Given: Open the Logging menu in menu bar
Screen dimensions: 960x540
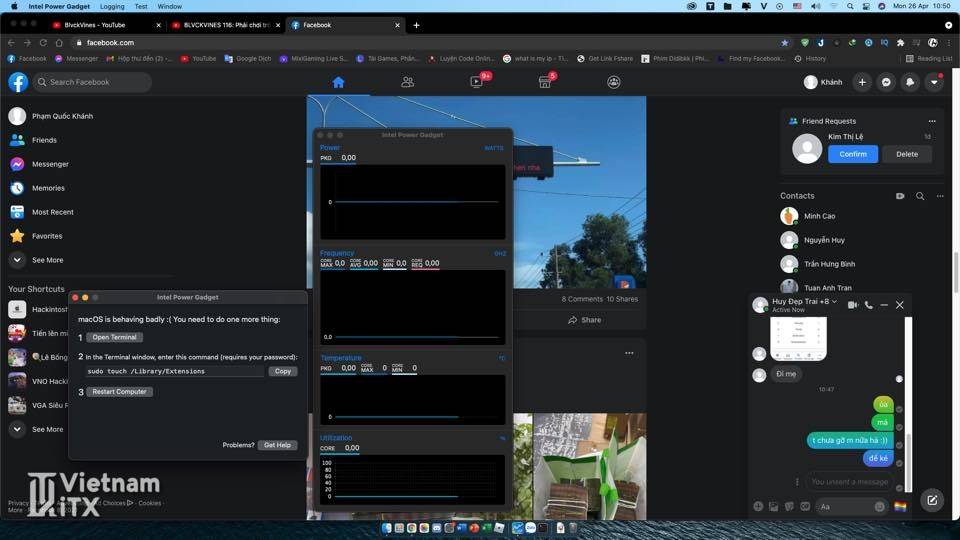Looking at the screenshot, I should coord(112,6).
